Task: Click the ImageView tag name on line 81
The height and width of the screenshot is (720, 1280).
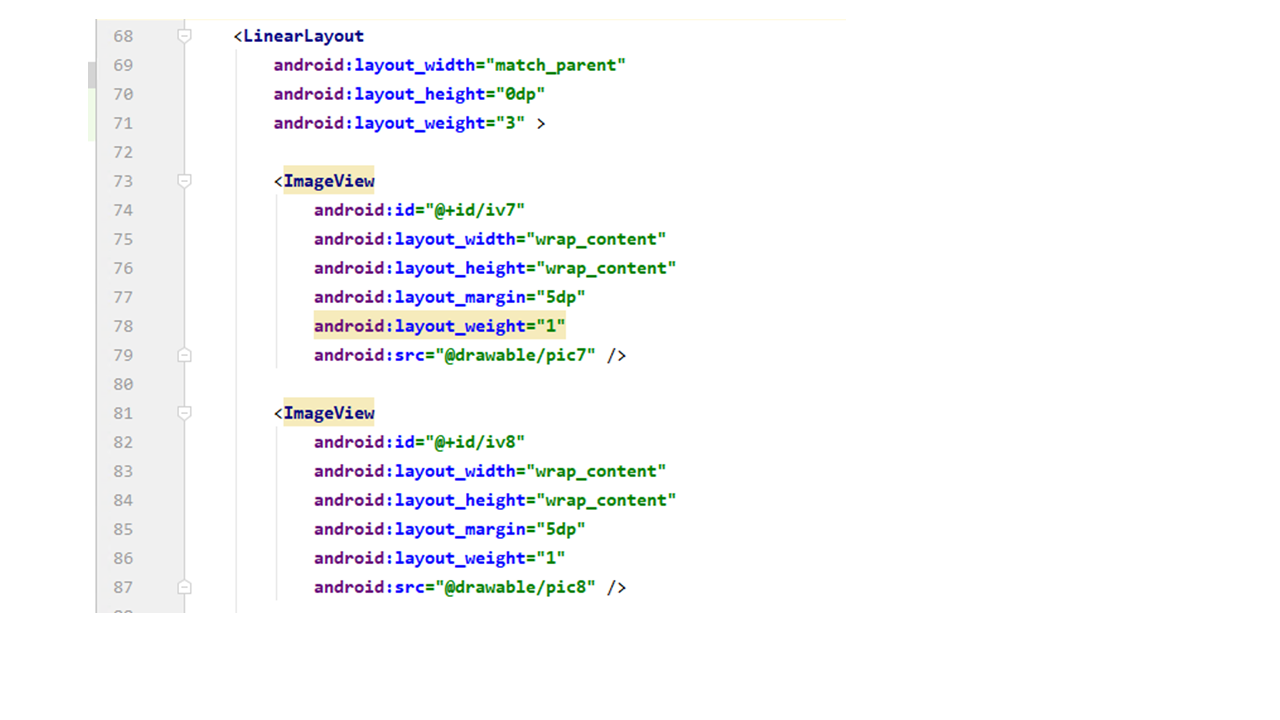Action: pos(329,413)
